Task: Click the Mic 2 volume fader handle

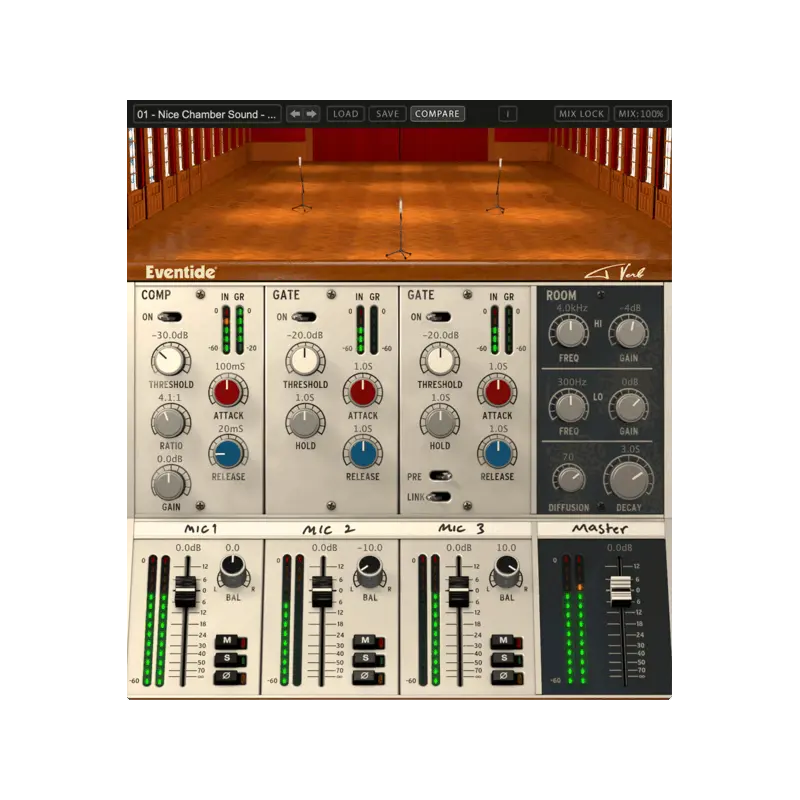Action: pos(322,591)
